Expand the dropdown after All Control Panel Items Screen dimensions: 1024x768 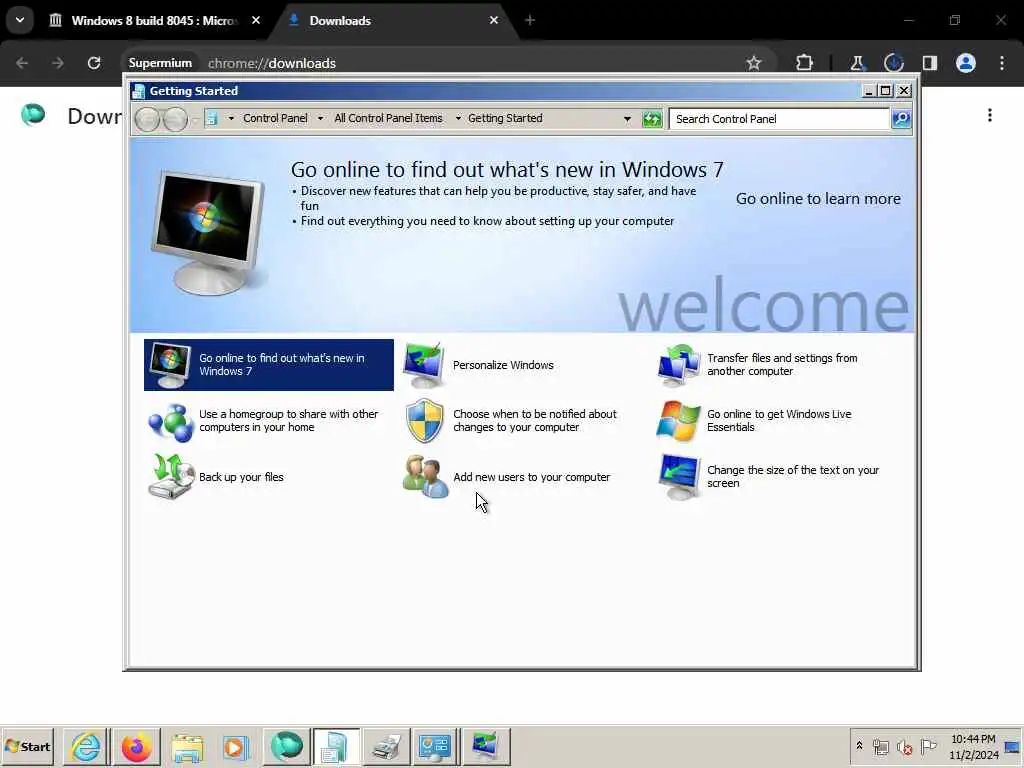click(x=458, y=119)
